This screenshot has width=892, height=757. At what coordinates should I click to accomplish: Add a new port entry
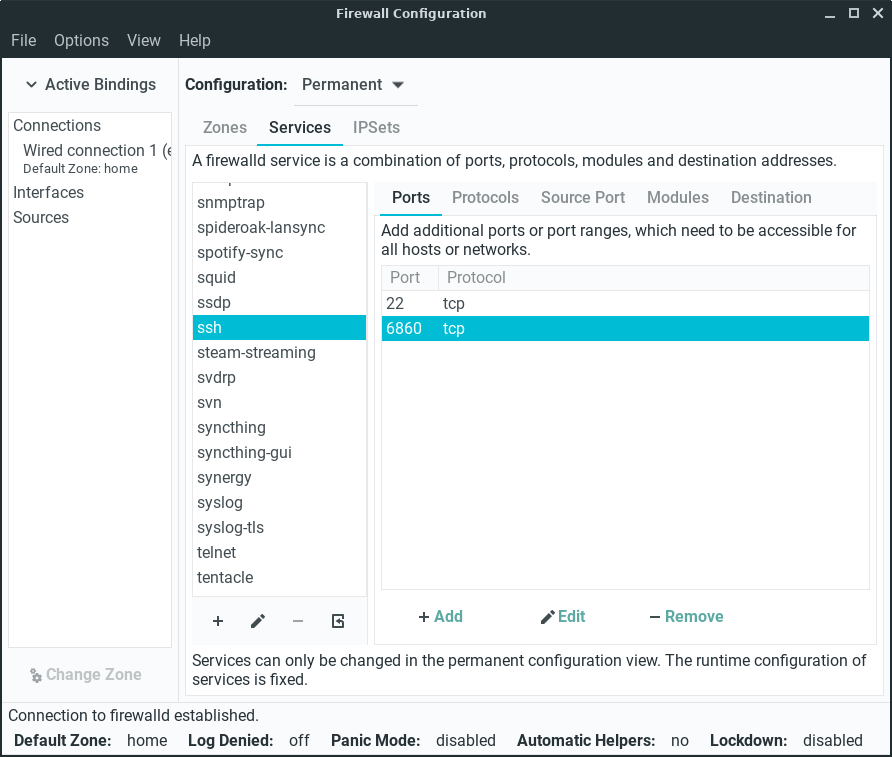tap(440, 616)
